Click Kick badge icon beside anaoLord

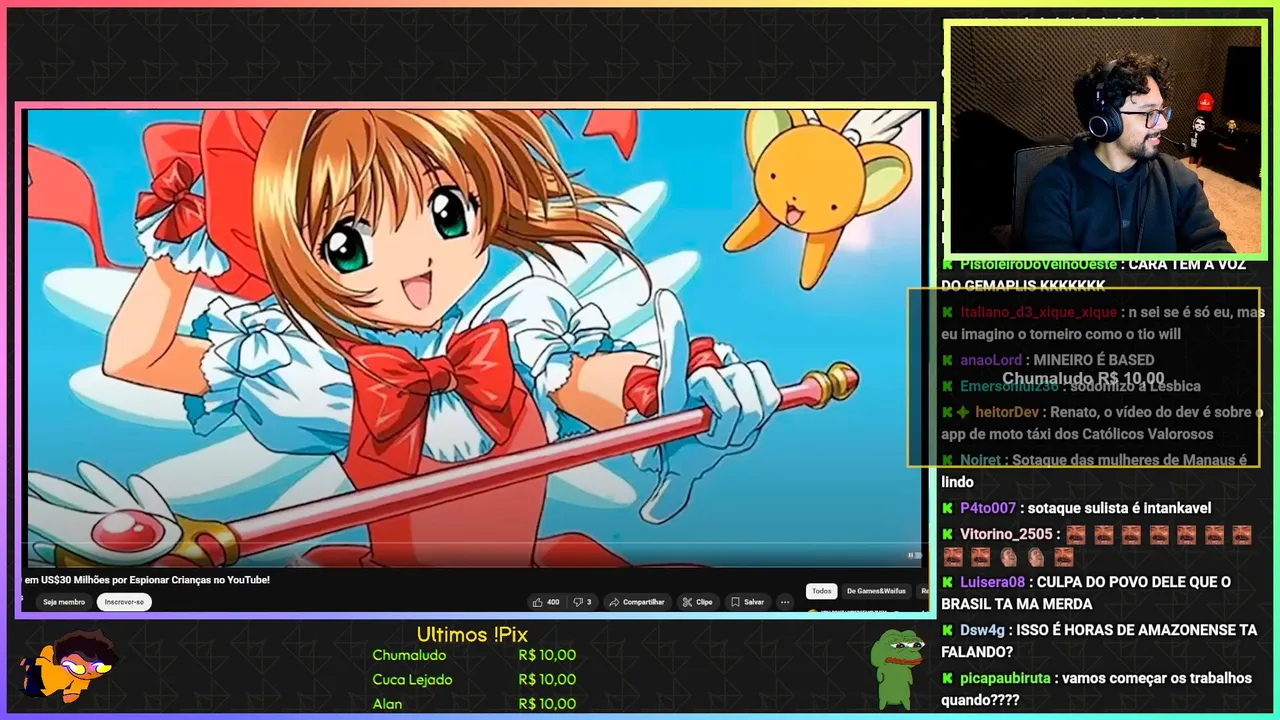click(948, 360)
